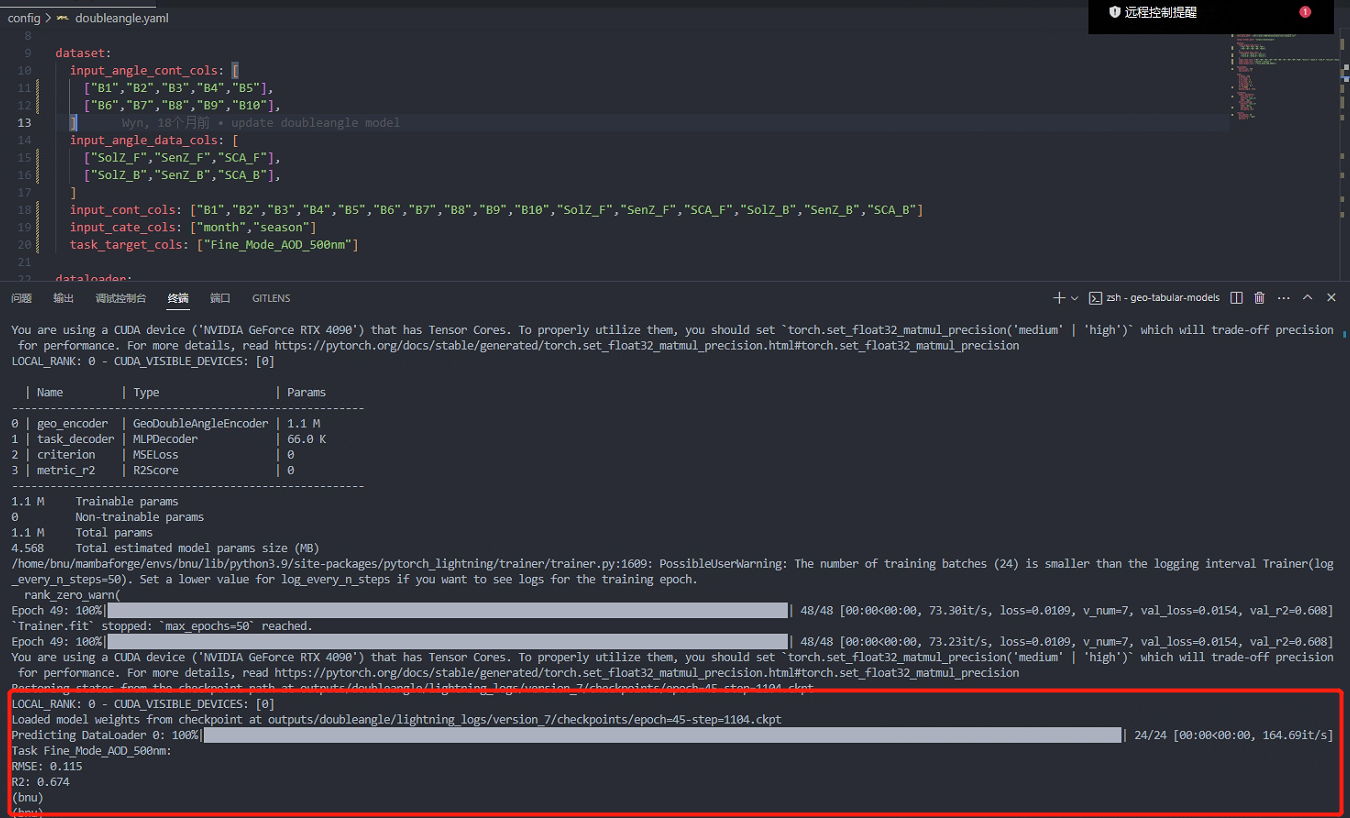Click line number 20 in the gutter

coord(24,244)
